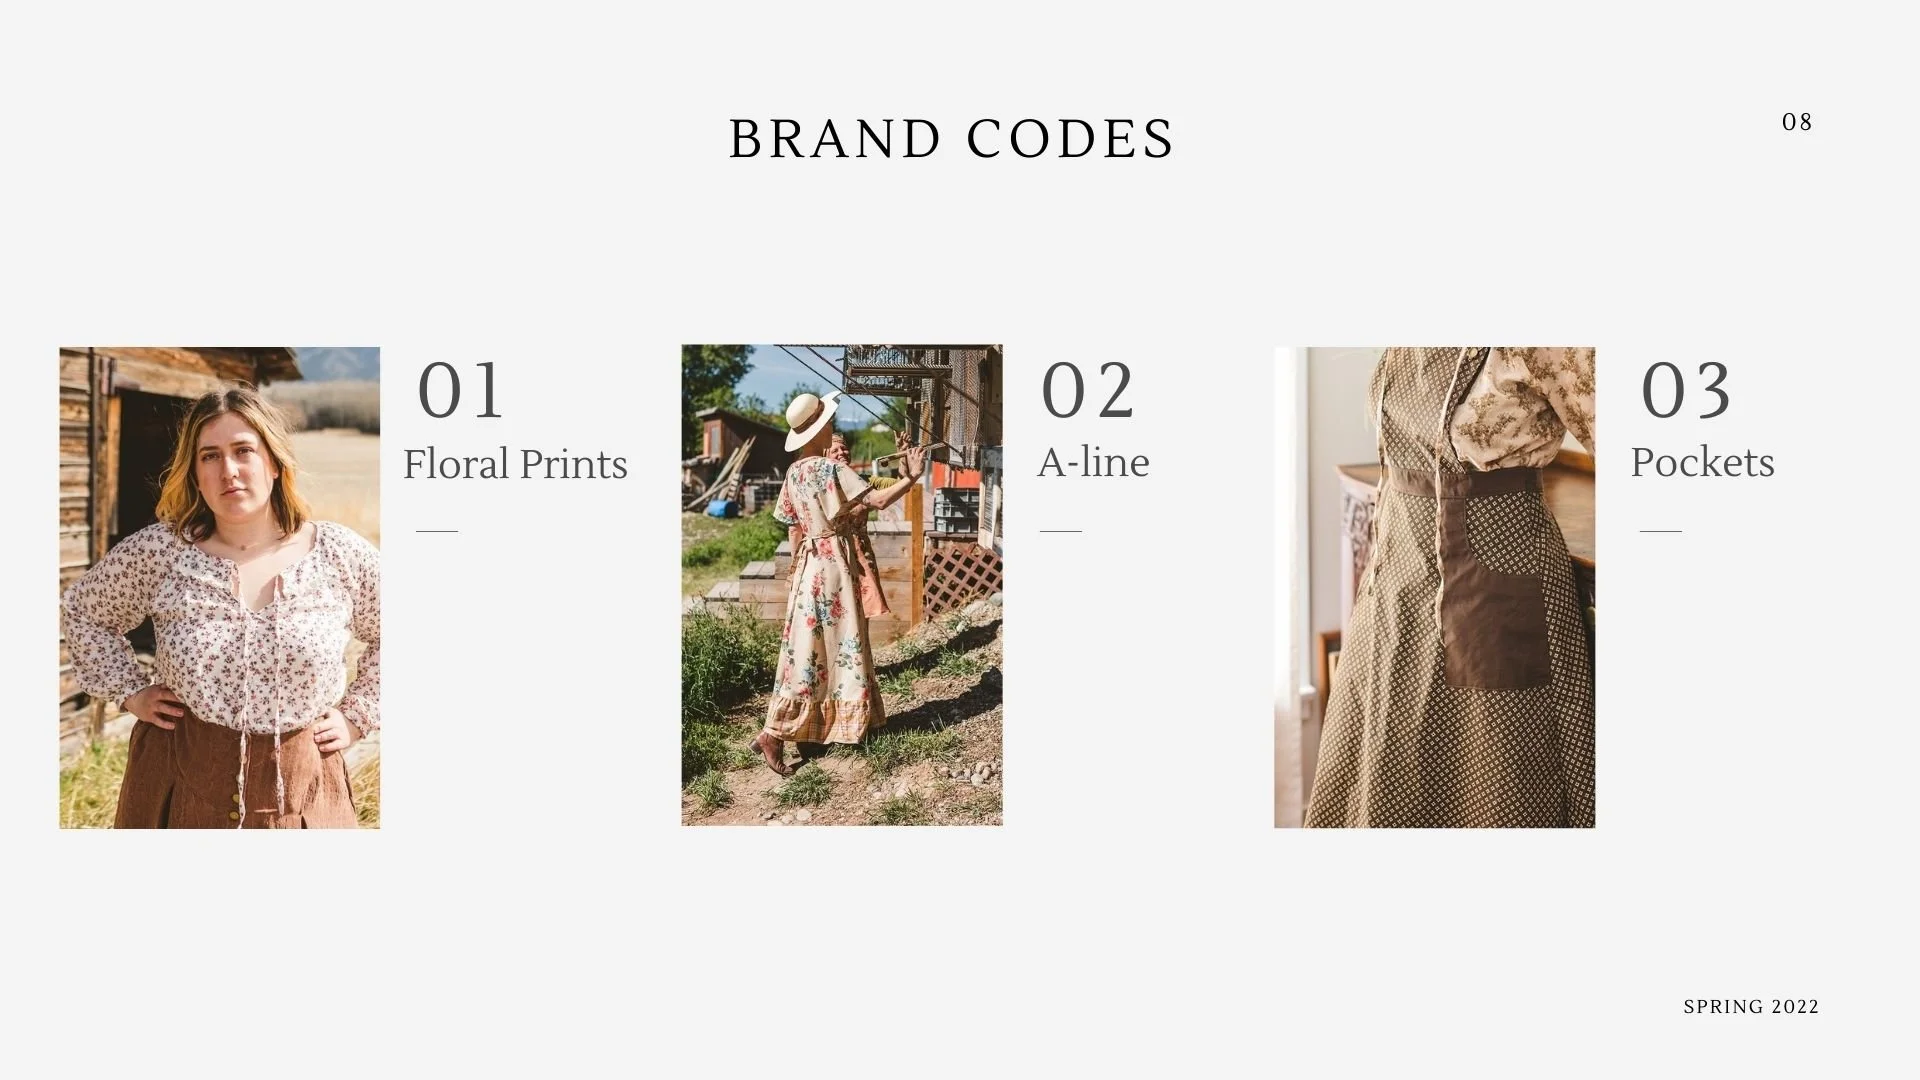
Task: Click the Floral Prints label
Action: pyautogui.click(x=515, y=464)
